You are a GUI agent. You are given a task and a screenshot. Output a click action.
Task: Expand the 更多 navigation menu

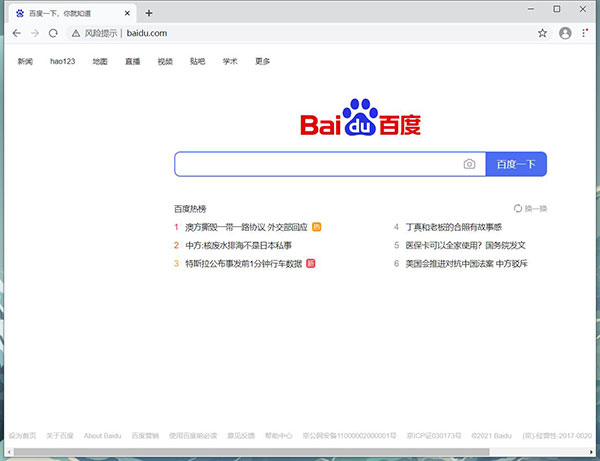point(262,61)
